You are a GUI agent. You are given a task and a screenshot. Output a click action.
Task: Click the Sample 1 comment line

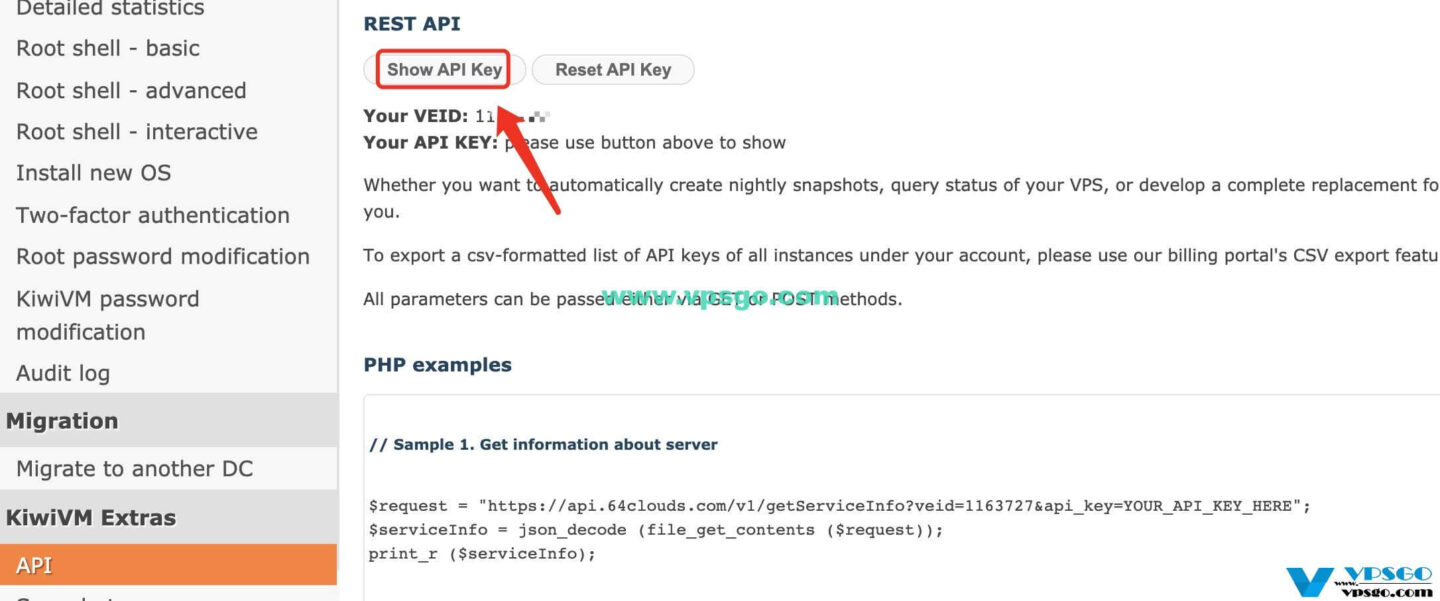(543, 444)
